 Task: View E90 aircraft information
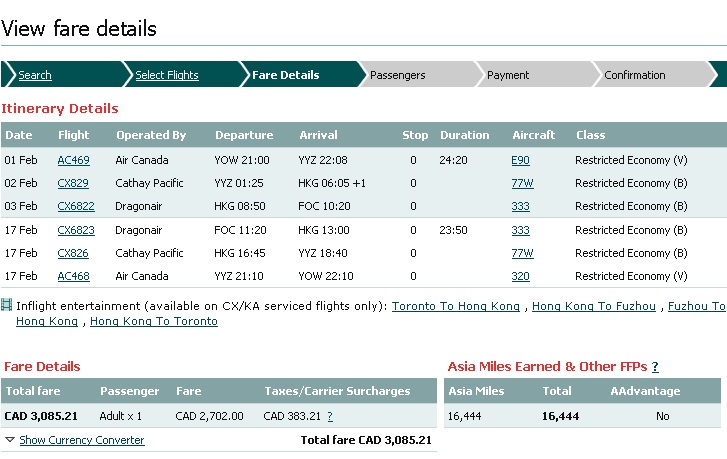[x=520, y=160]
